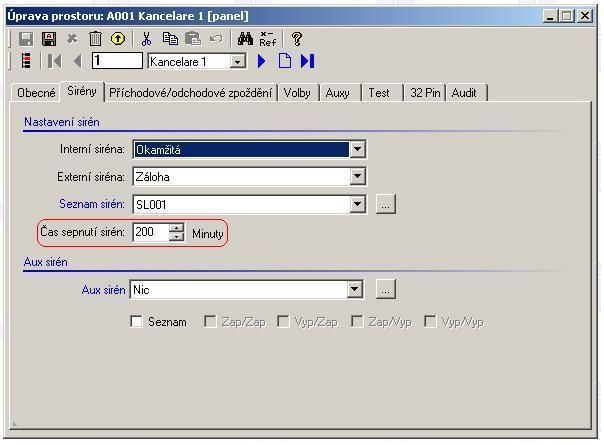The image size is (604, 445).
Task: Click browse button next to Seznam sirén
Action: click(x=386, y=204)
